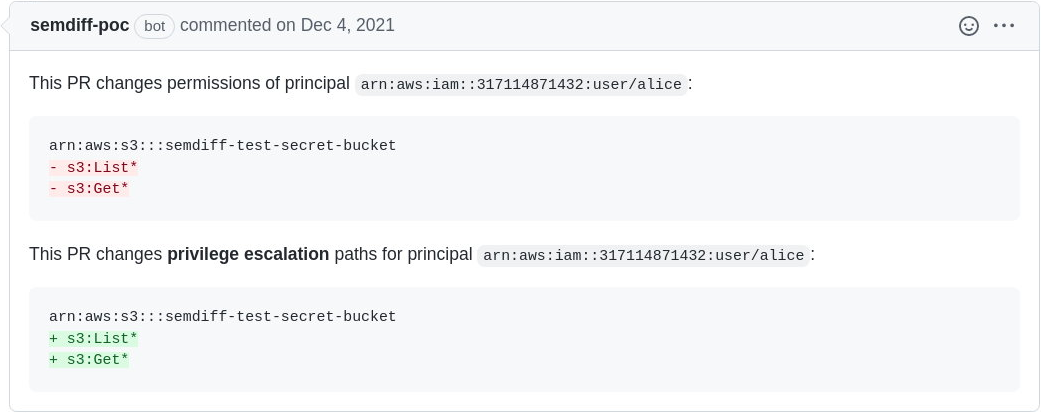Click "This PR changes permissions of principal" text
1041x413 pixels.
[189, 84]
